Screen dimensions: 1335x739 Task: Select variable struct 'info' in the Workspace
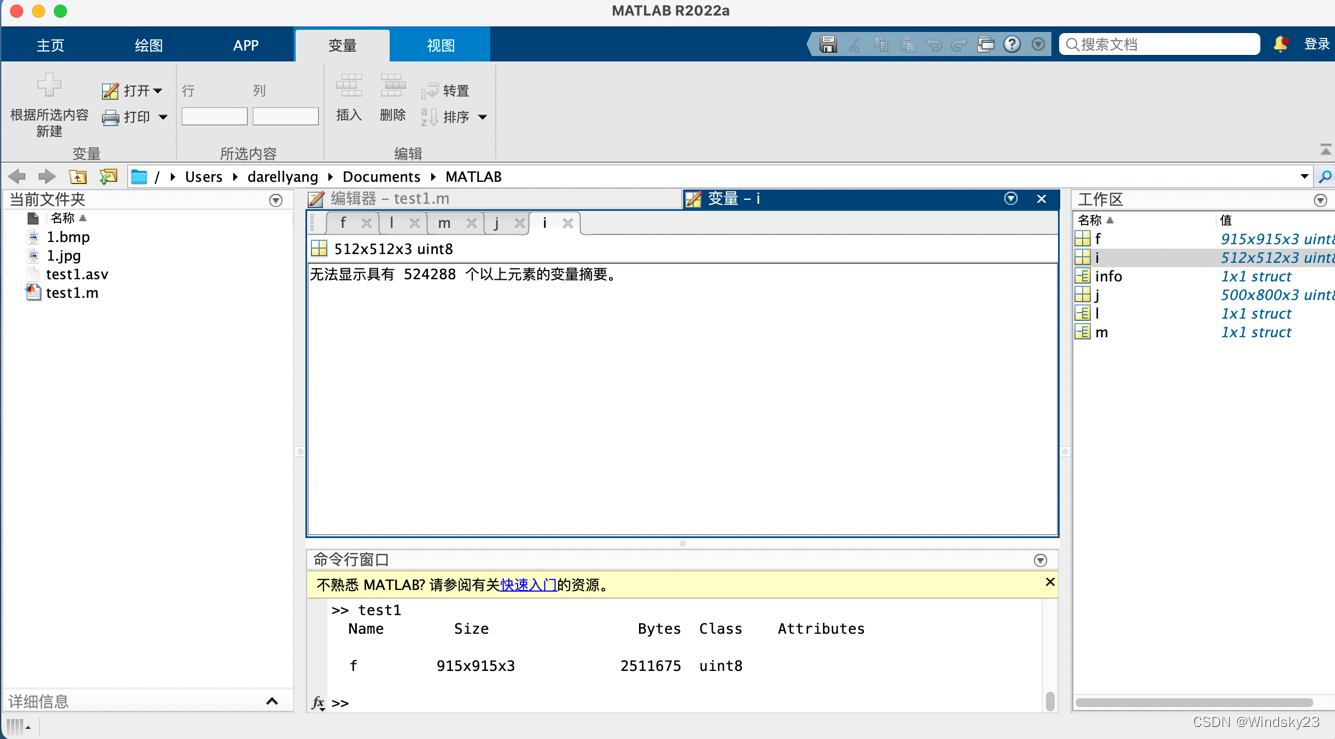pos(1108,276)
